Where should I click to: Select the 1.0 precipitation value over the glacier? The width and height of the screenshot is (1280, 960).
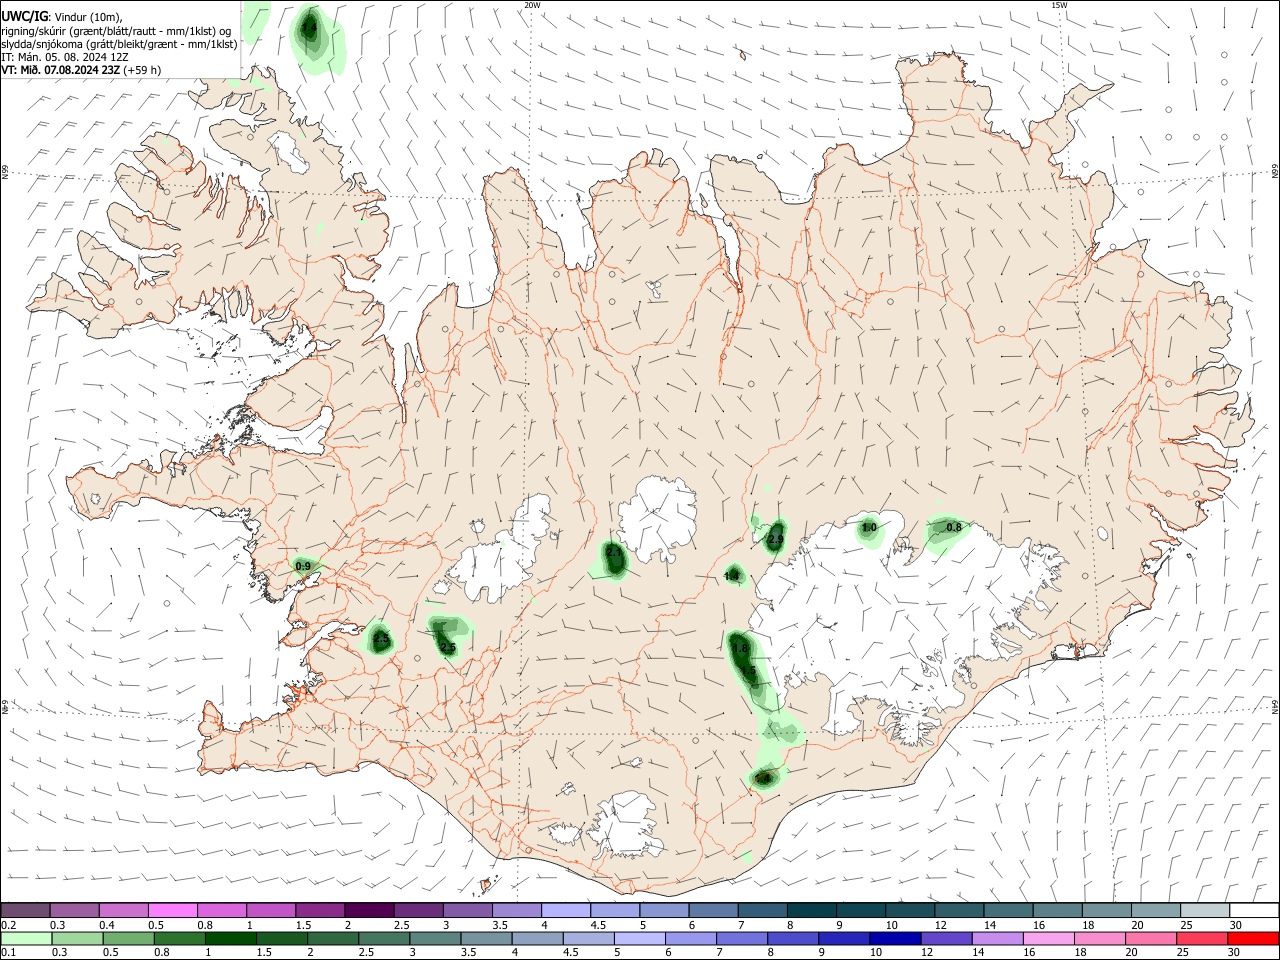tap(869, 527)
